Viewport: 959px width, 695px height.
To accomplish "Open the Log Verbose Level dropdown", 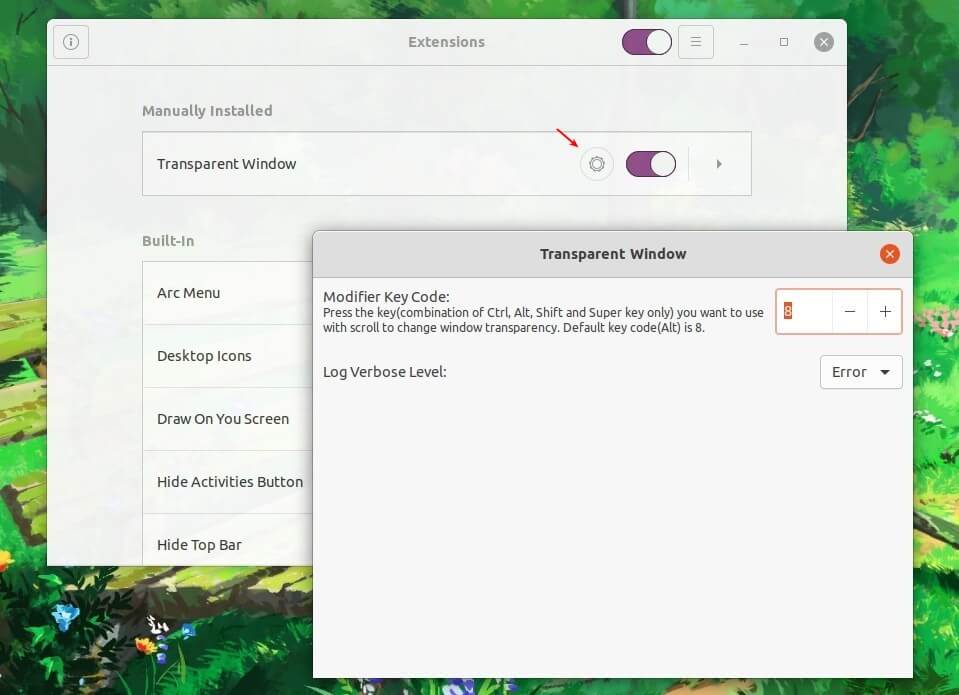I will pyautogui.click(x=860, y=372).
